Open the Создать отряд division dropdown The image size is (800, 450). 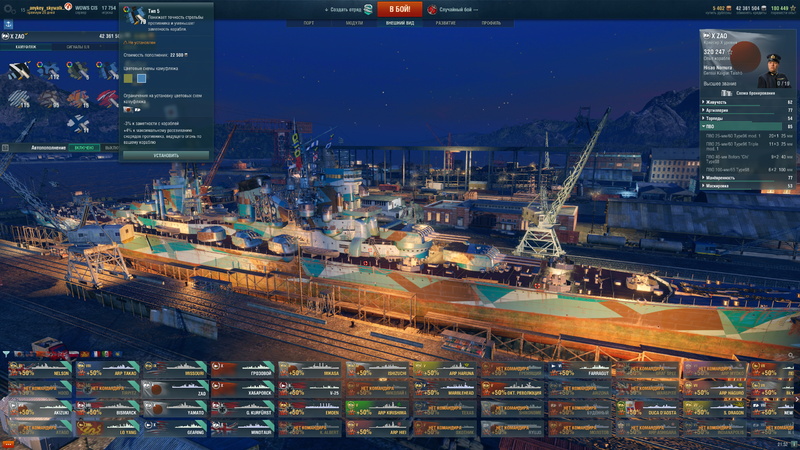[x=343, y=9]
